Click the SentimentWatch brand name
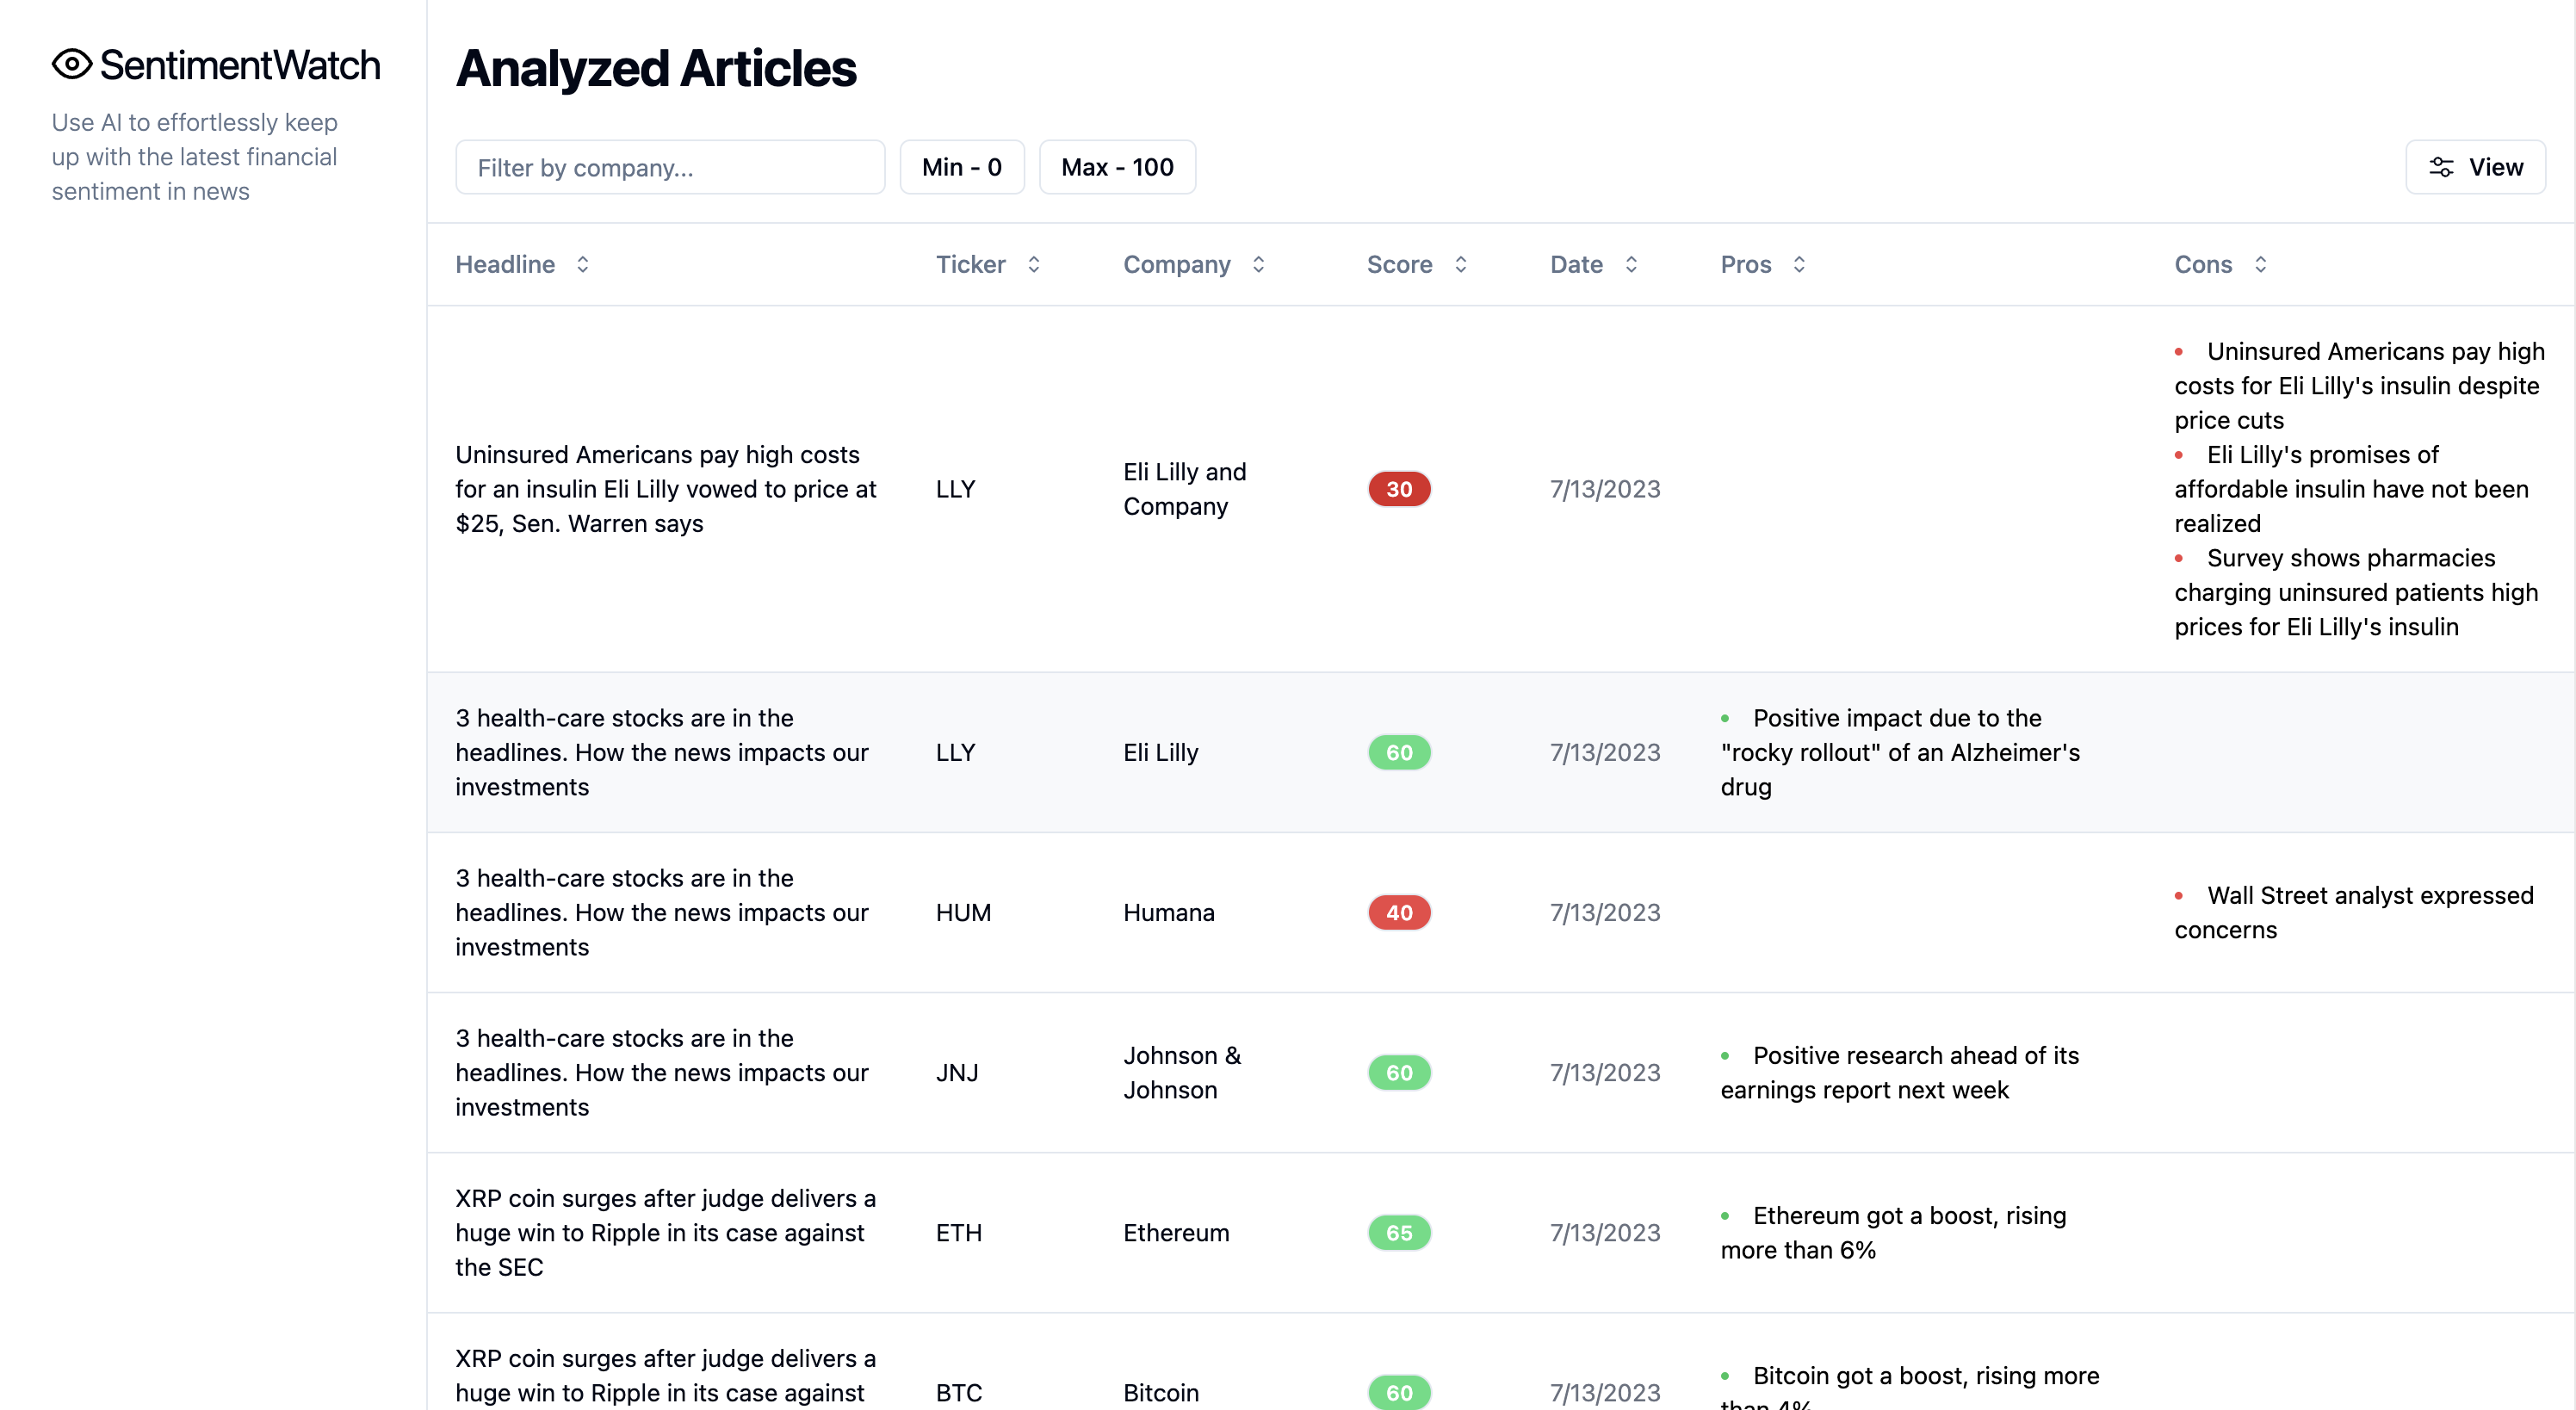2576x1410 pixels. coord(240,65)
